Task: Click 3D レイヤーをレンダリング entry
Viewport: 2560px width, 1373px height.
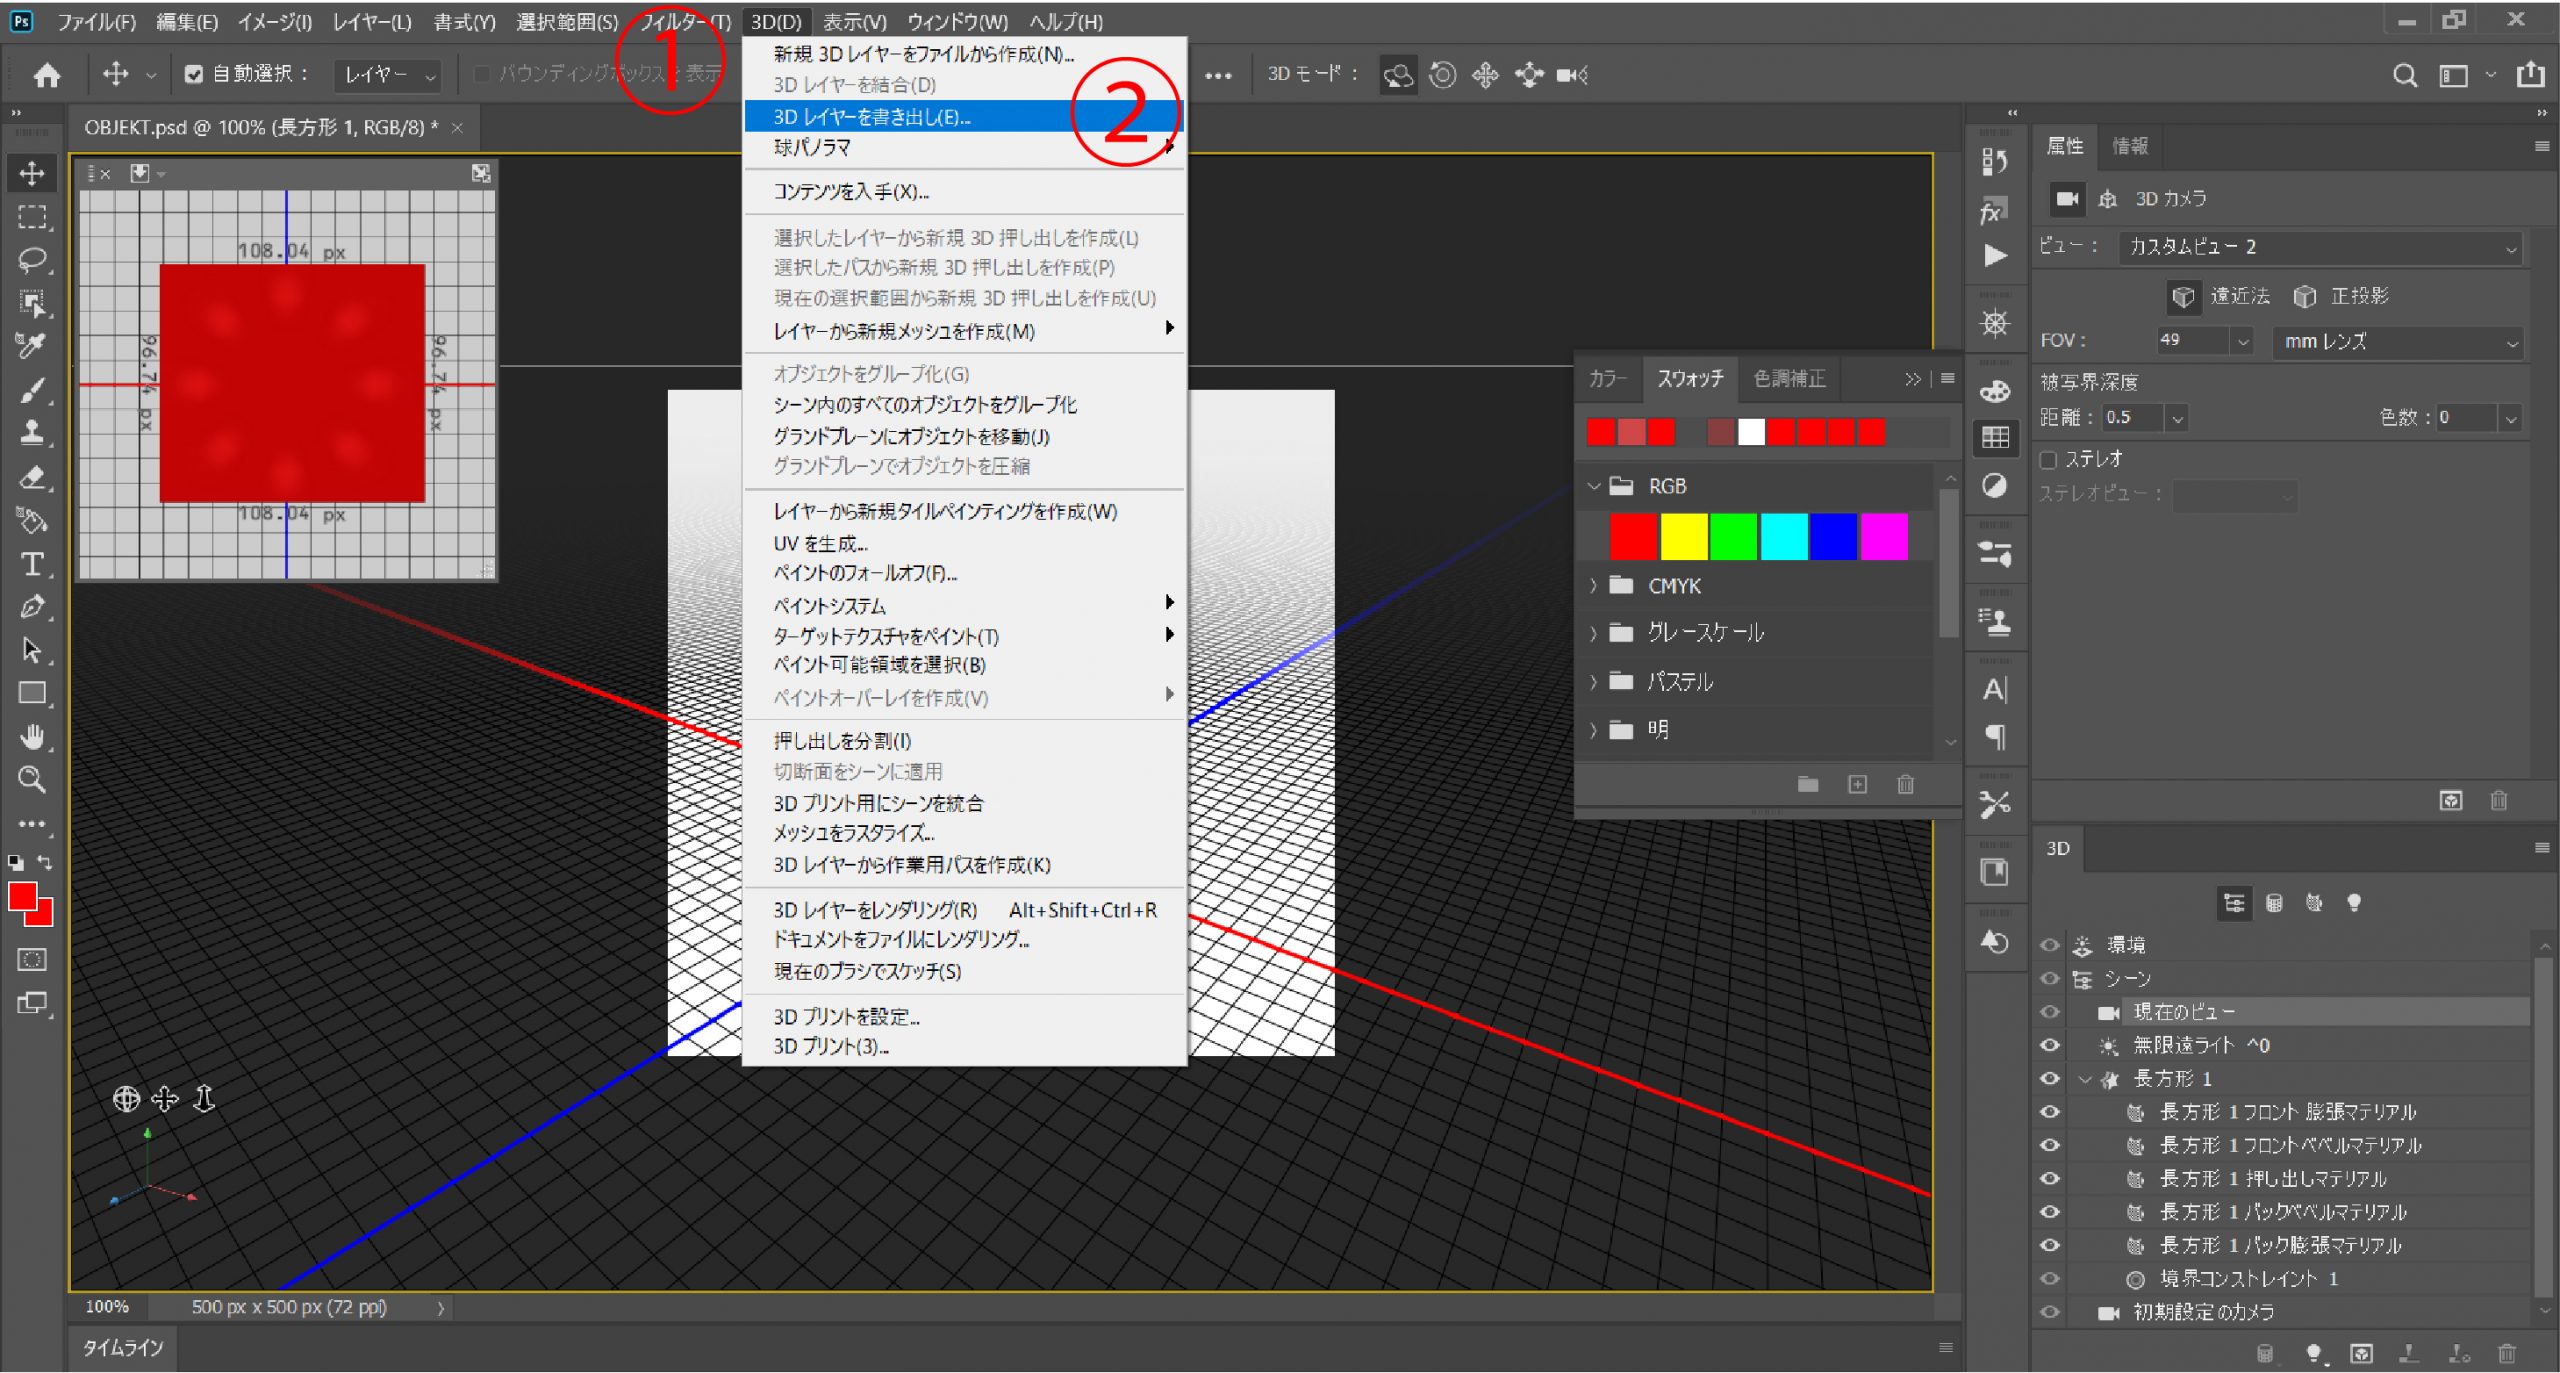Action: click(963, 910)
